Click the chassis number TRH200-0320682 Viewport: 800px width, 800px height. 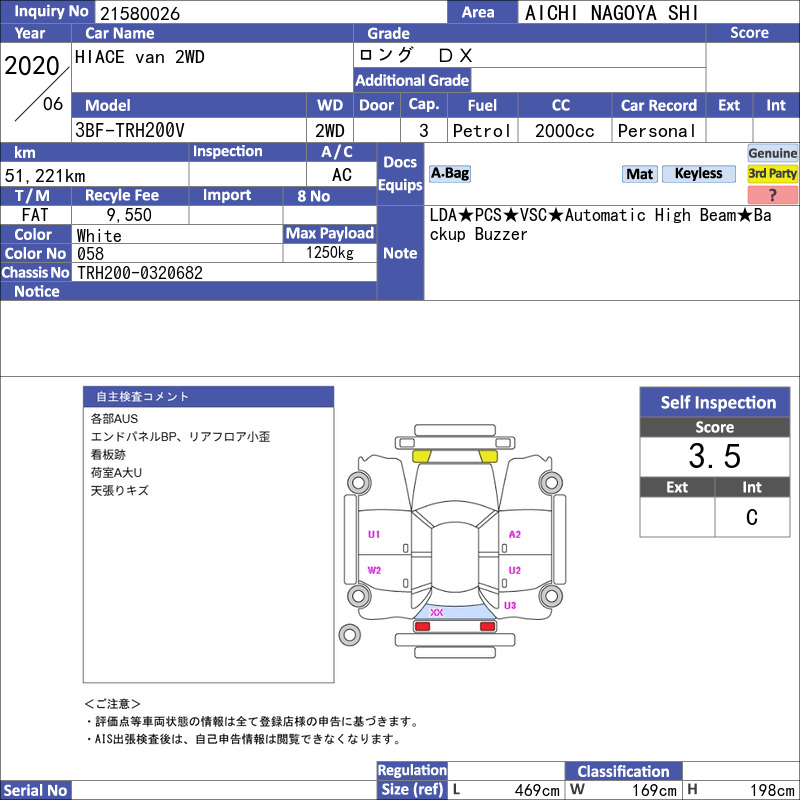pyautogui.click(x=140, y=273)
